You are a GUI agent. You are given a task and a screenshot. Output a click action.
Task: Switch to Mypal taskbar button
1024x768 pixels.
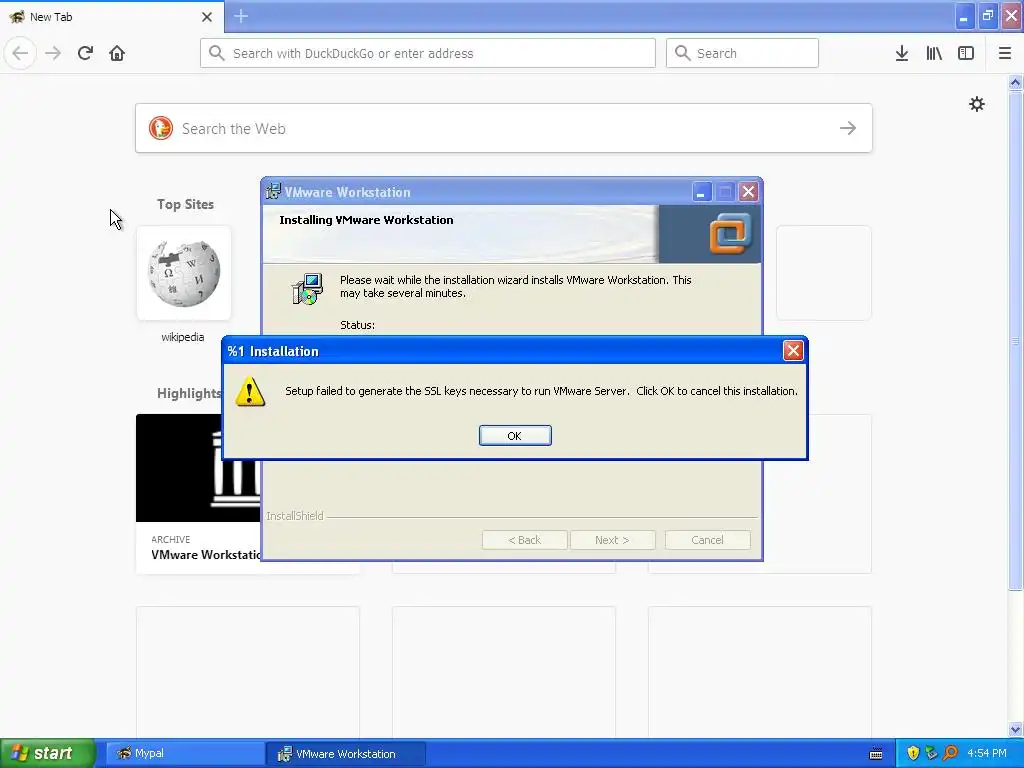click(185, 753)
